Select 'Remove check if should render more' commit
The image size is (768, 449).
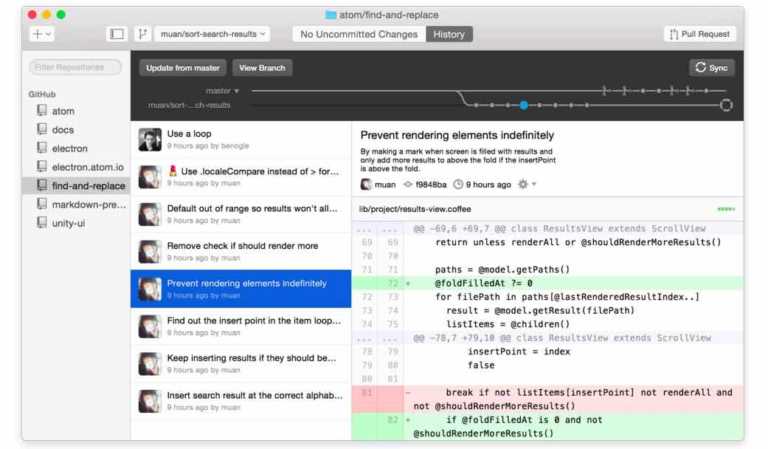click(241, 251)
